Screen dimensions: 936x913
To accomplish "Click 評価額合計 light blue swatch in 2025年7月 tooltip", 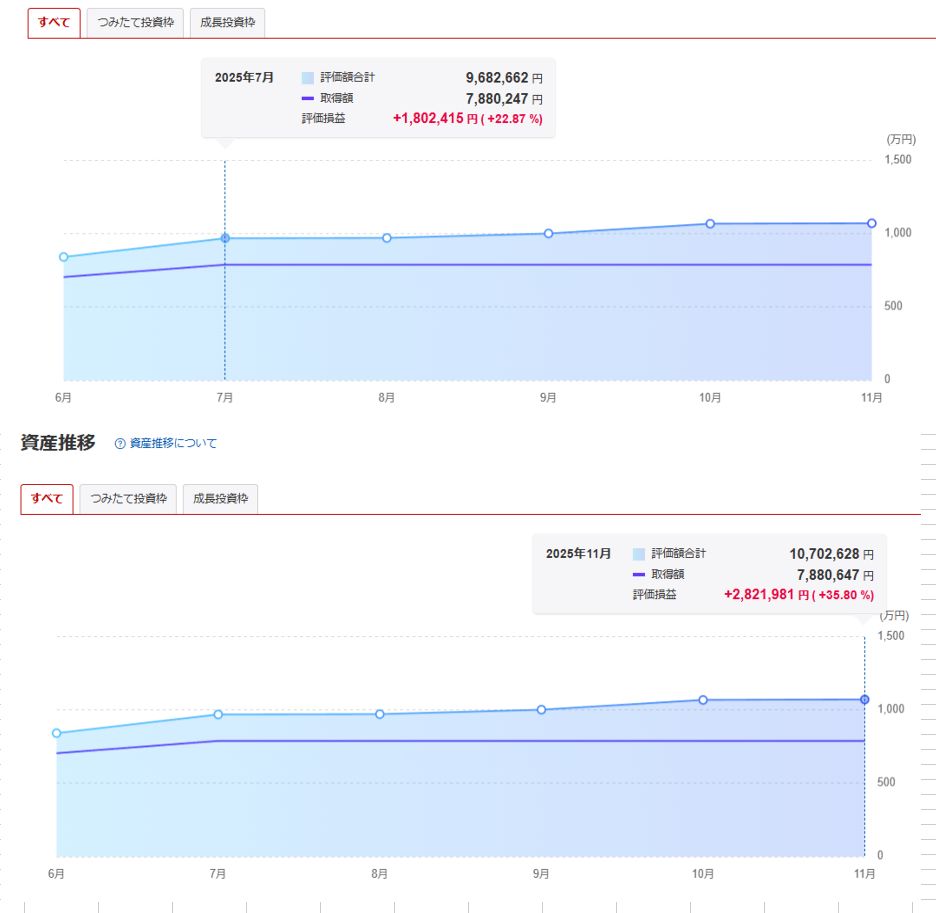I will 308,78.
